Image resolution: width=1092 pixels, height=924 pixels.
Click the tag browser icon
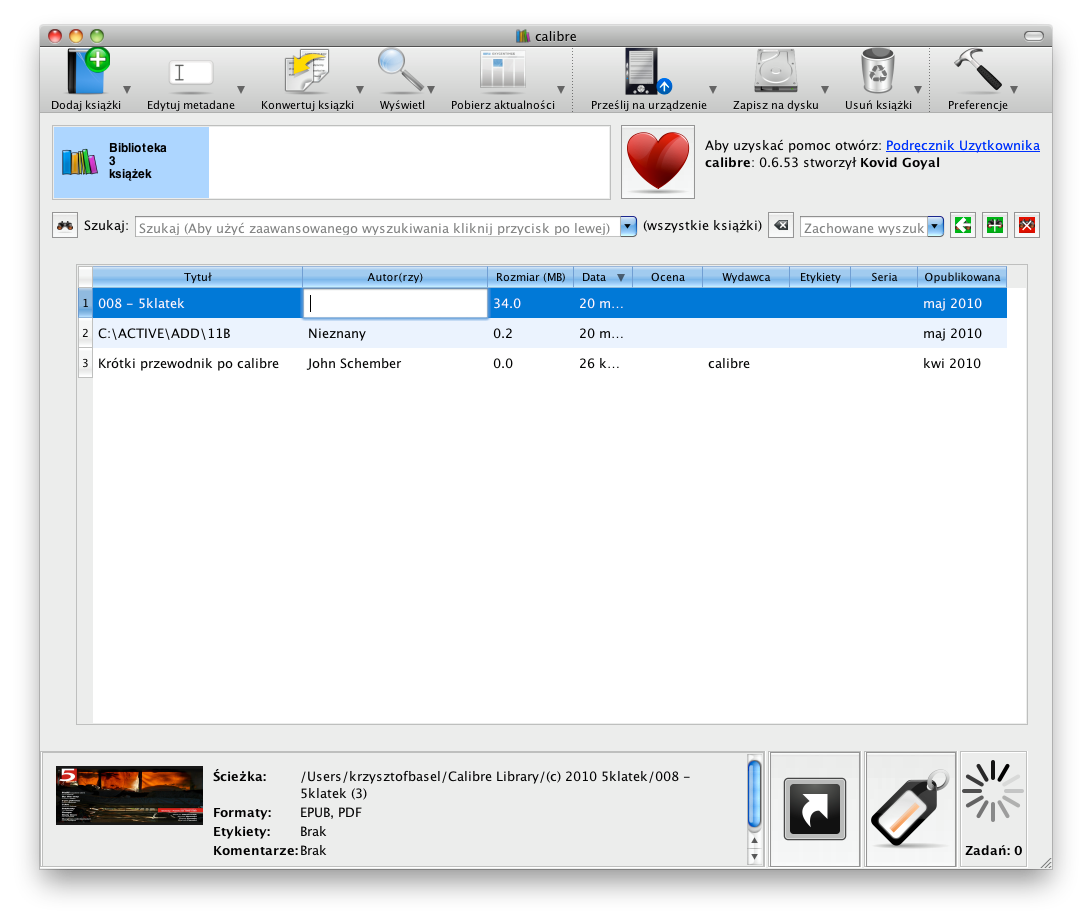pos(910,809)
